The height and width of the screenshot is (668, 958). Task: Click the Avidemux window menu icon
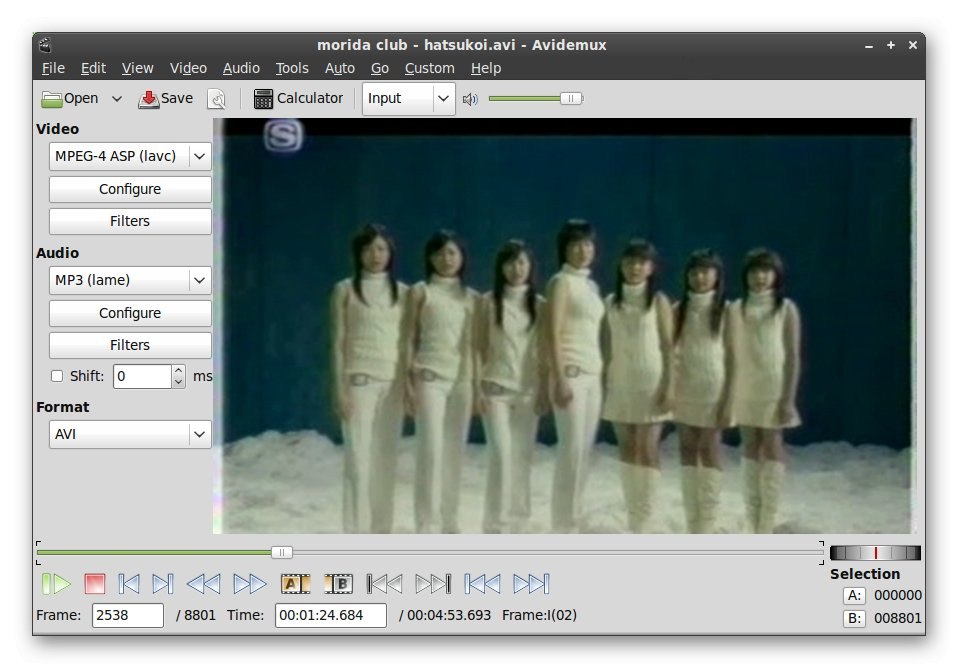[45, 45]
